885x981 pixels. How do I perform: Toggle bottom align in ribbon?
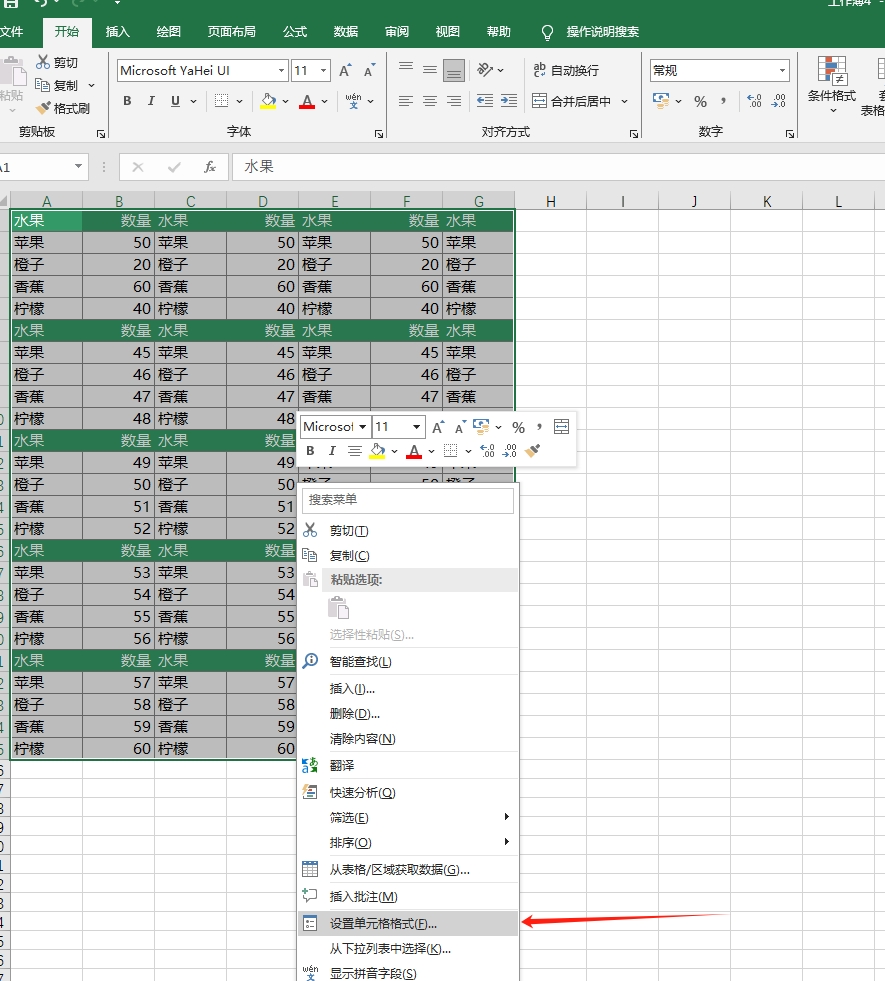[x=454, y=70]
